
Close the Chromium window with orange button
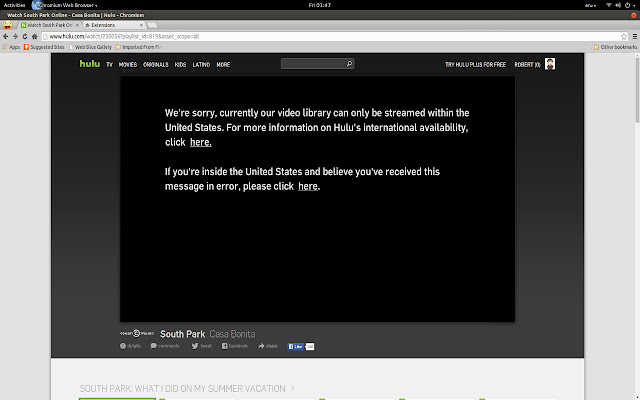pos(634,15)
